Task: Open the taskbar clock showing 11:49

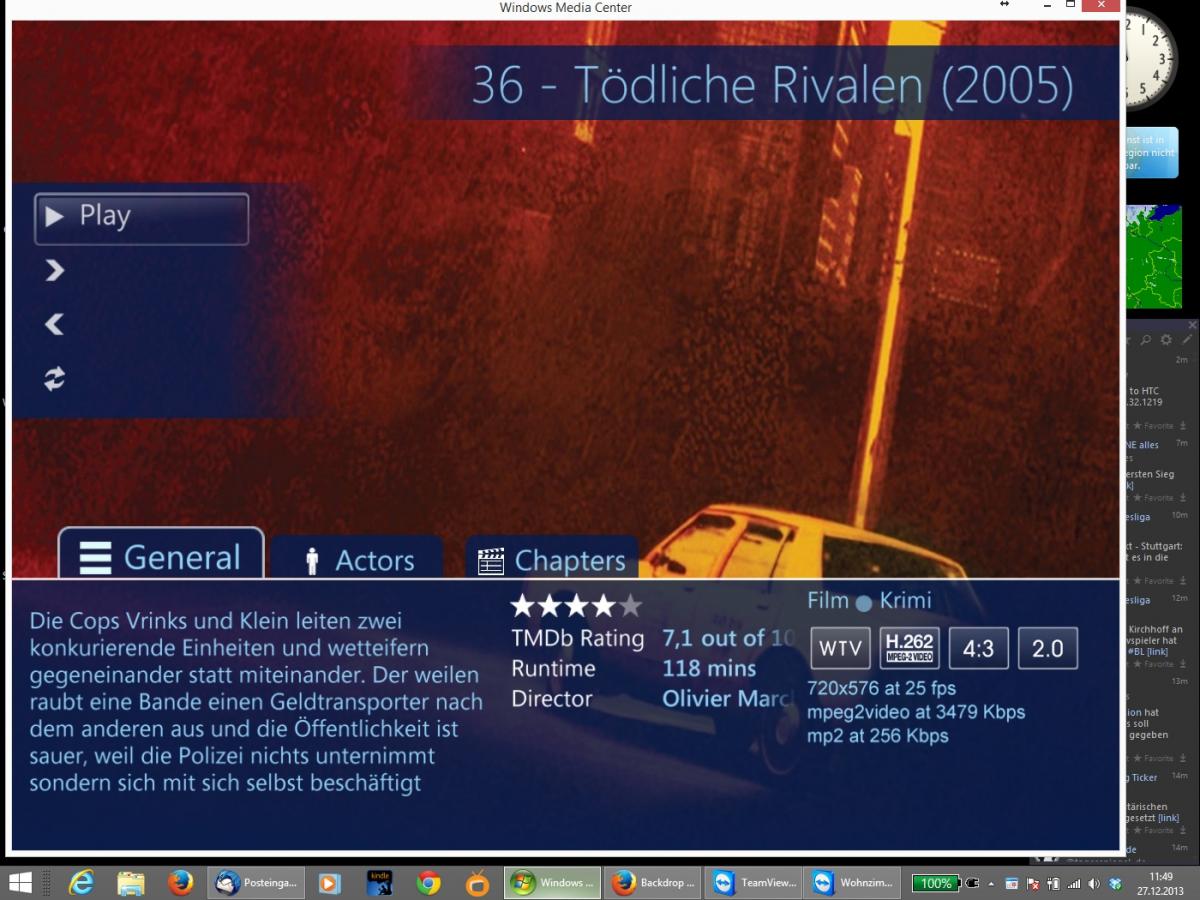Action: (x=1160, y=884)
